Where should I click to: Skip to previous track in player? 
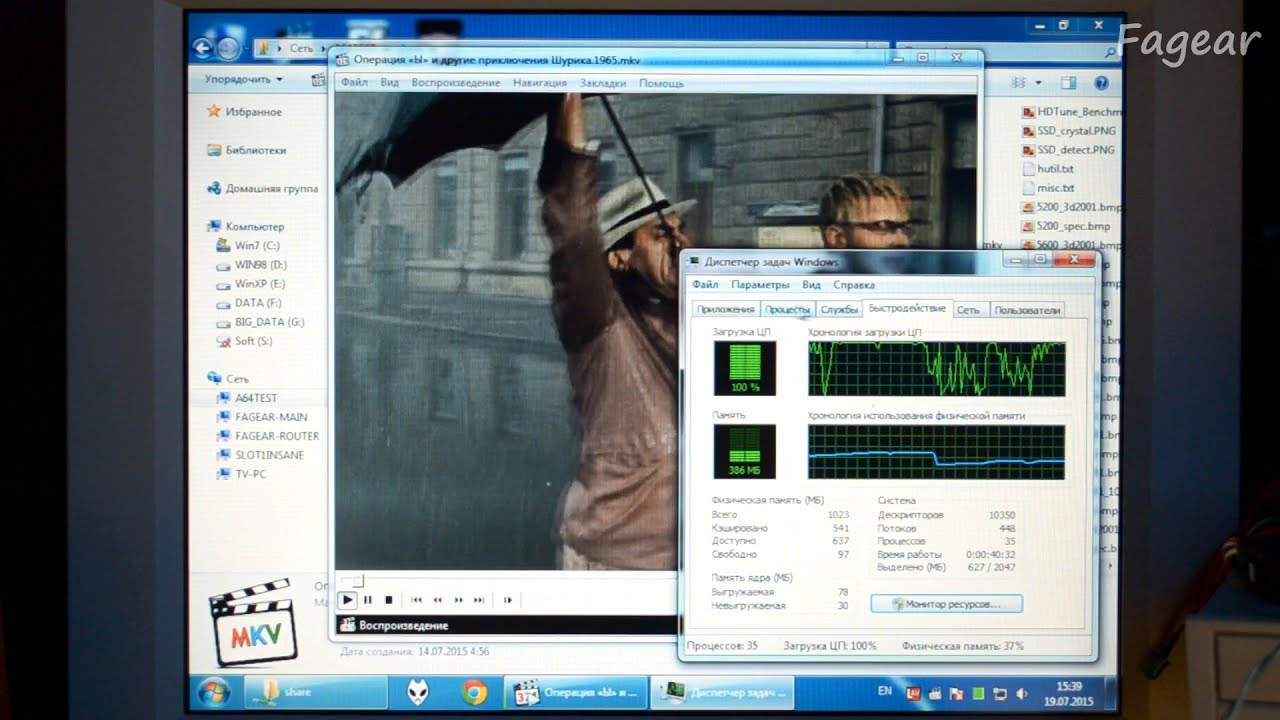pos(417,600)
